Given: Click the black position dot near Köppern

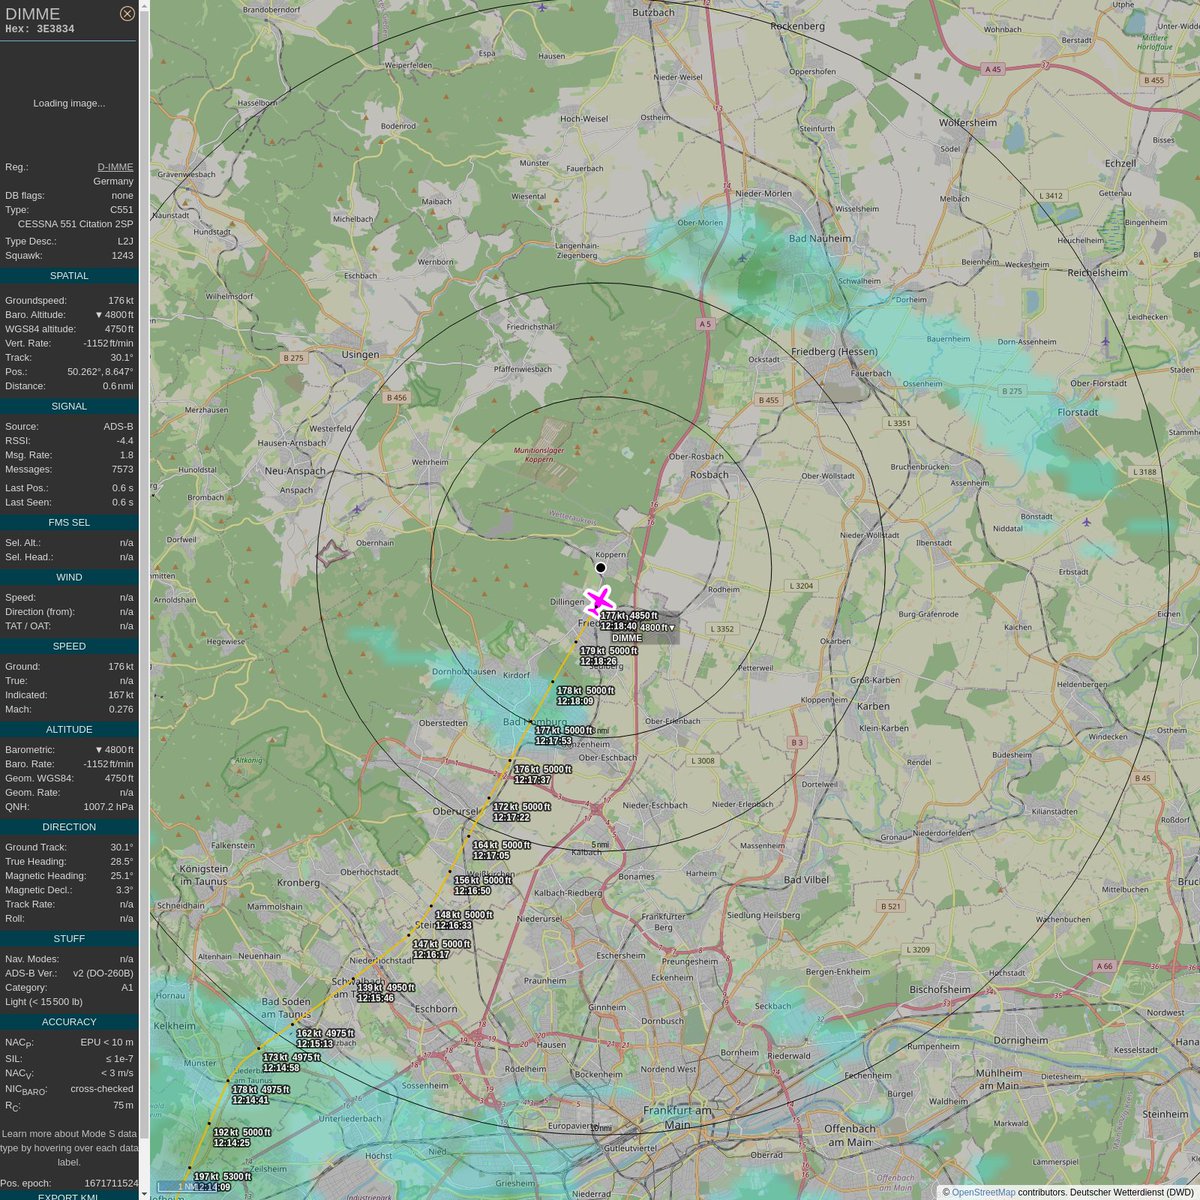Looking at the screenshot, I should coord(600,567).
